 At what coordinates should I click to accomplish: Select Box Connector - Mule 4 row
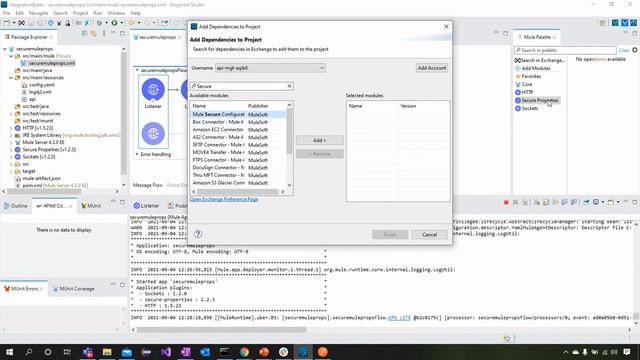pos(238,122)
